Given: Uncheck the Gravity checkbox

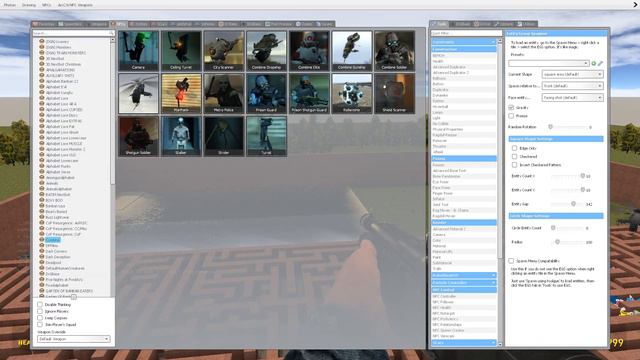Looking at the screenshot, I should pos(511,107).
